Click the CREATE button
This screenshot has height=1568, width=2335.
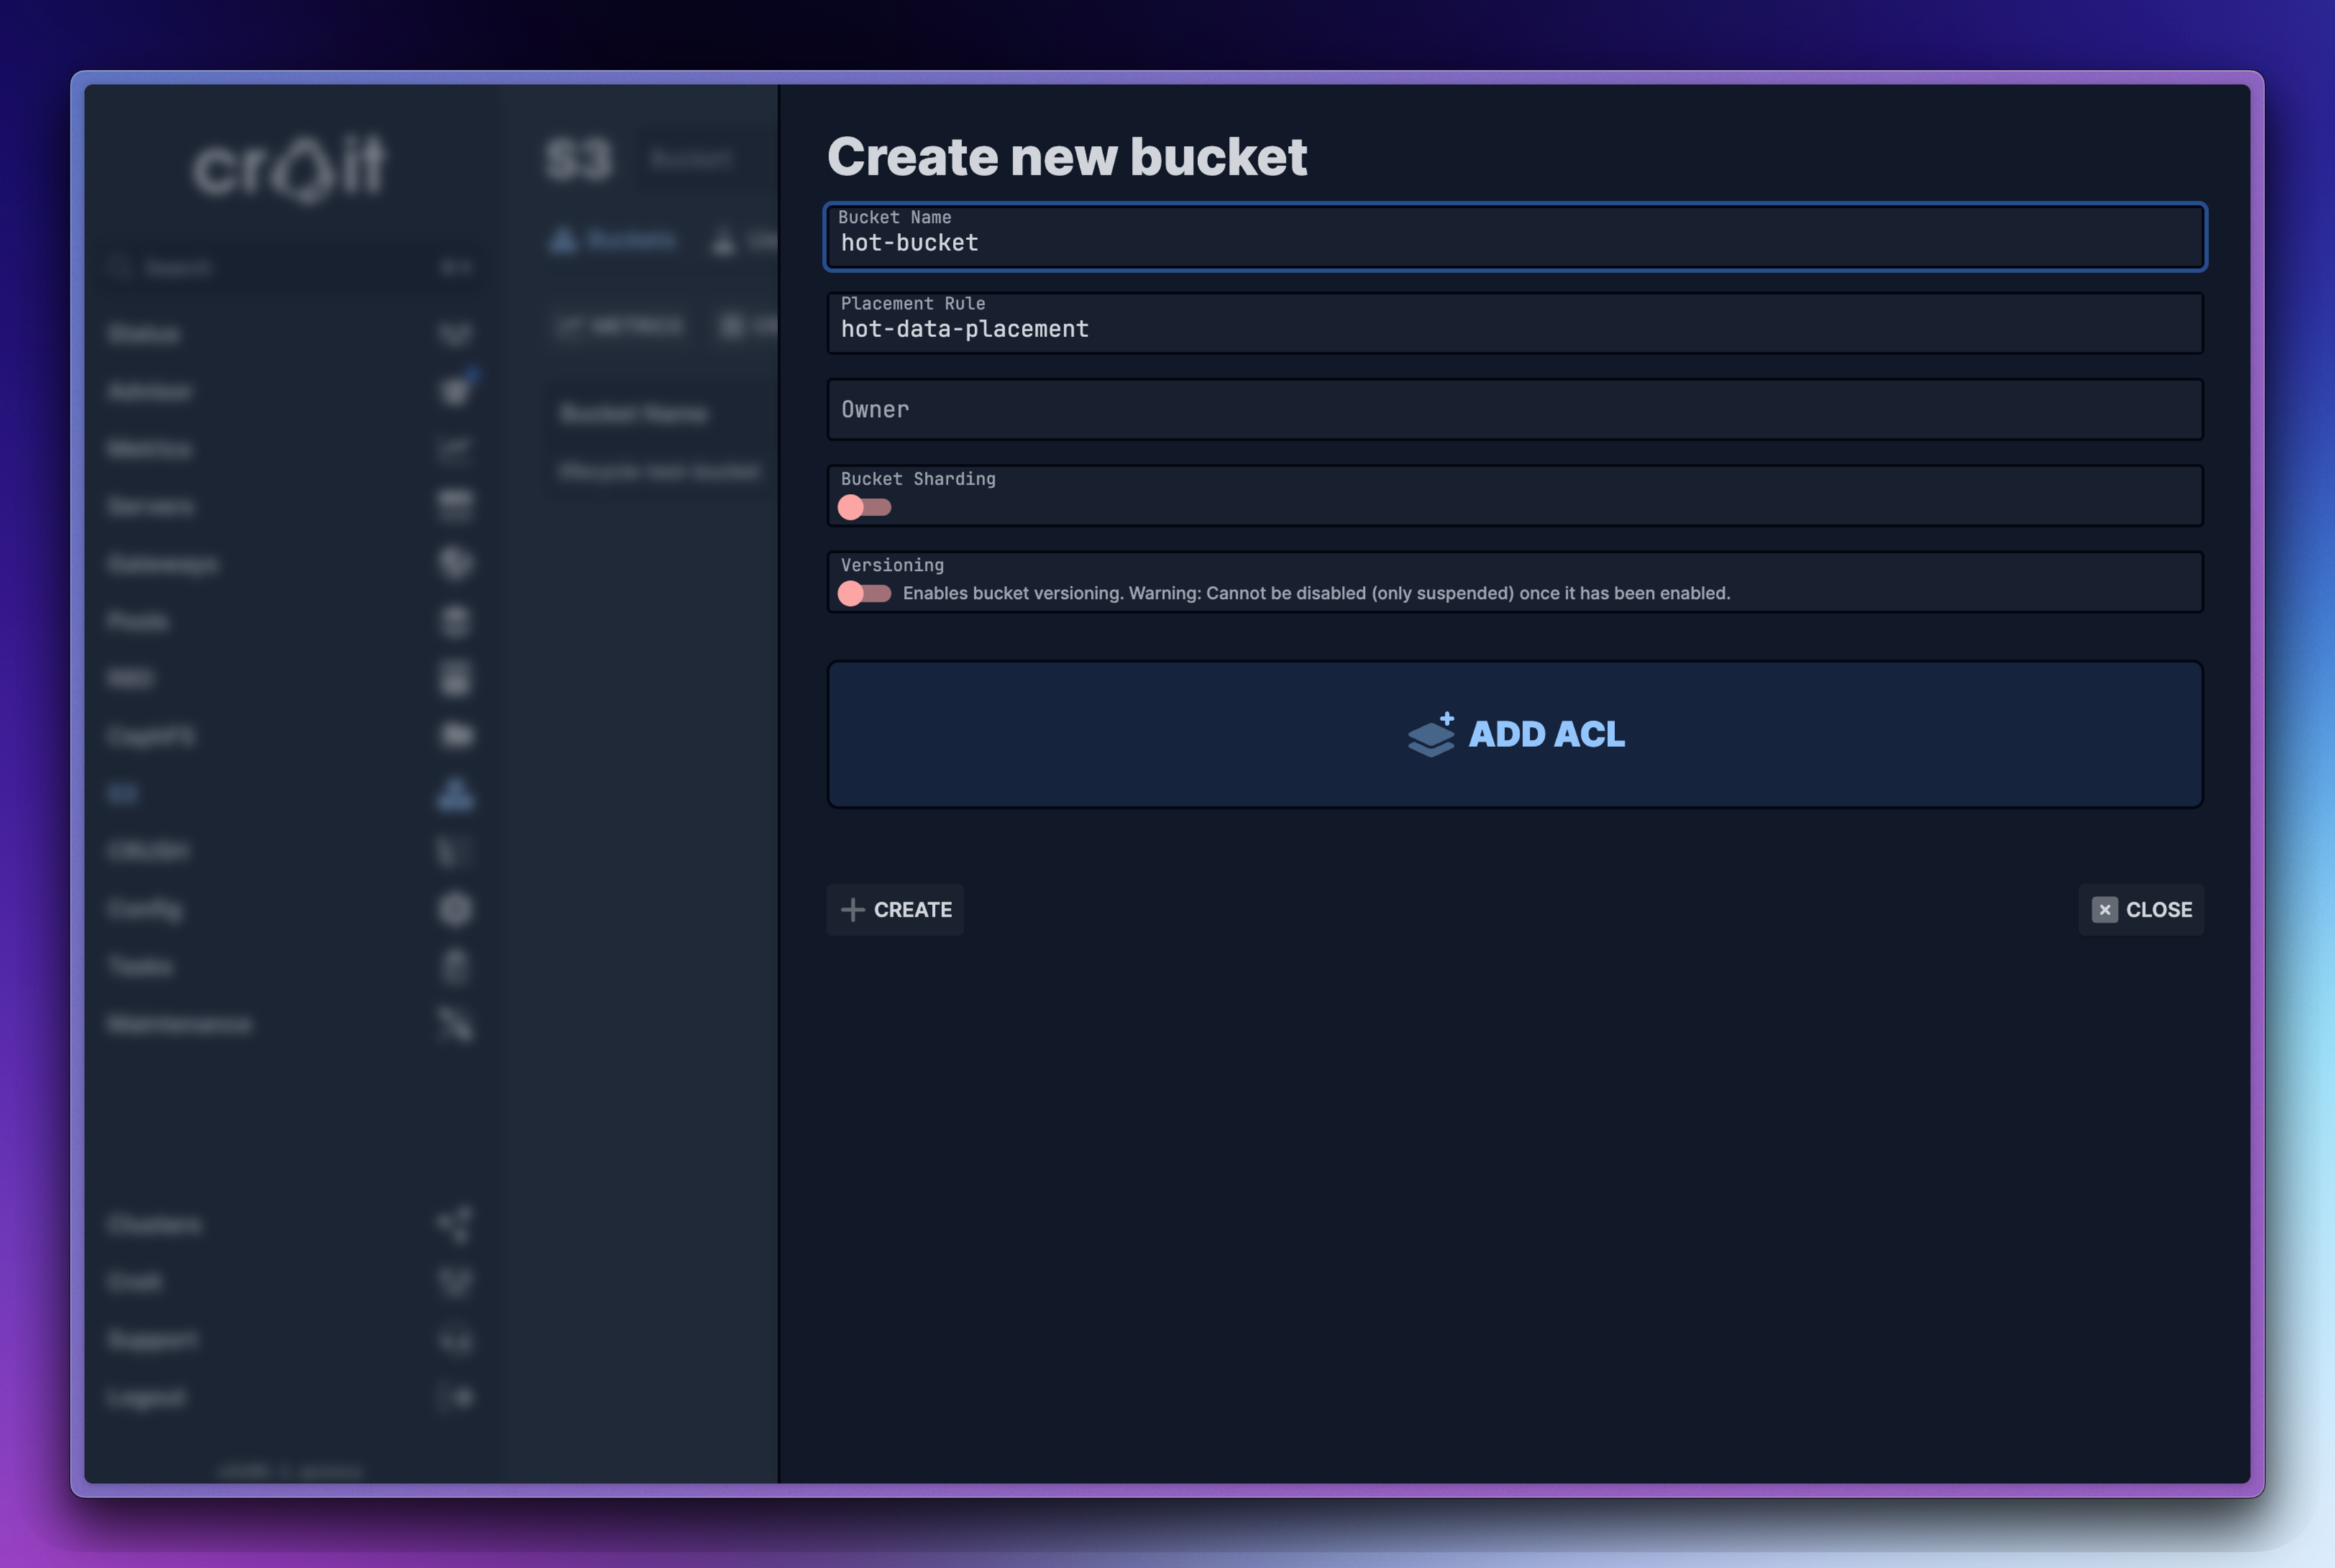[895, 909]
